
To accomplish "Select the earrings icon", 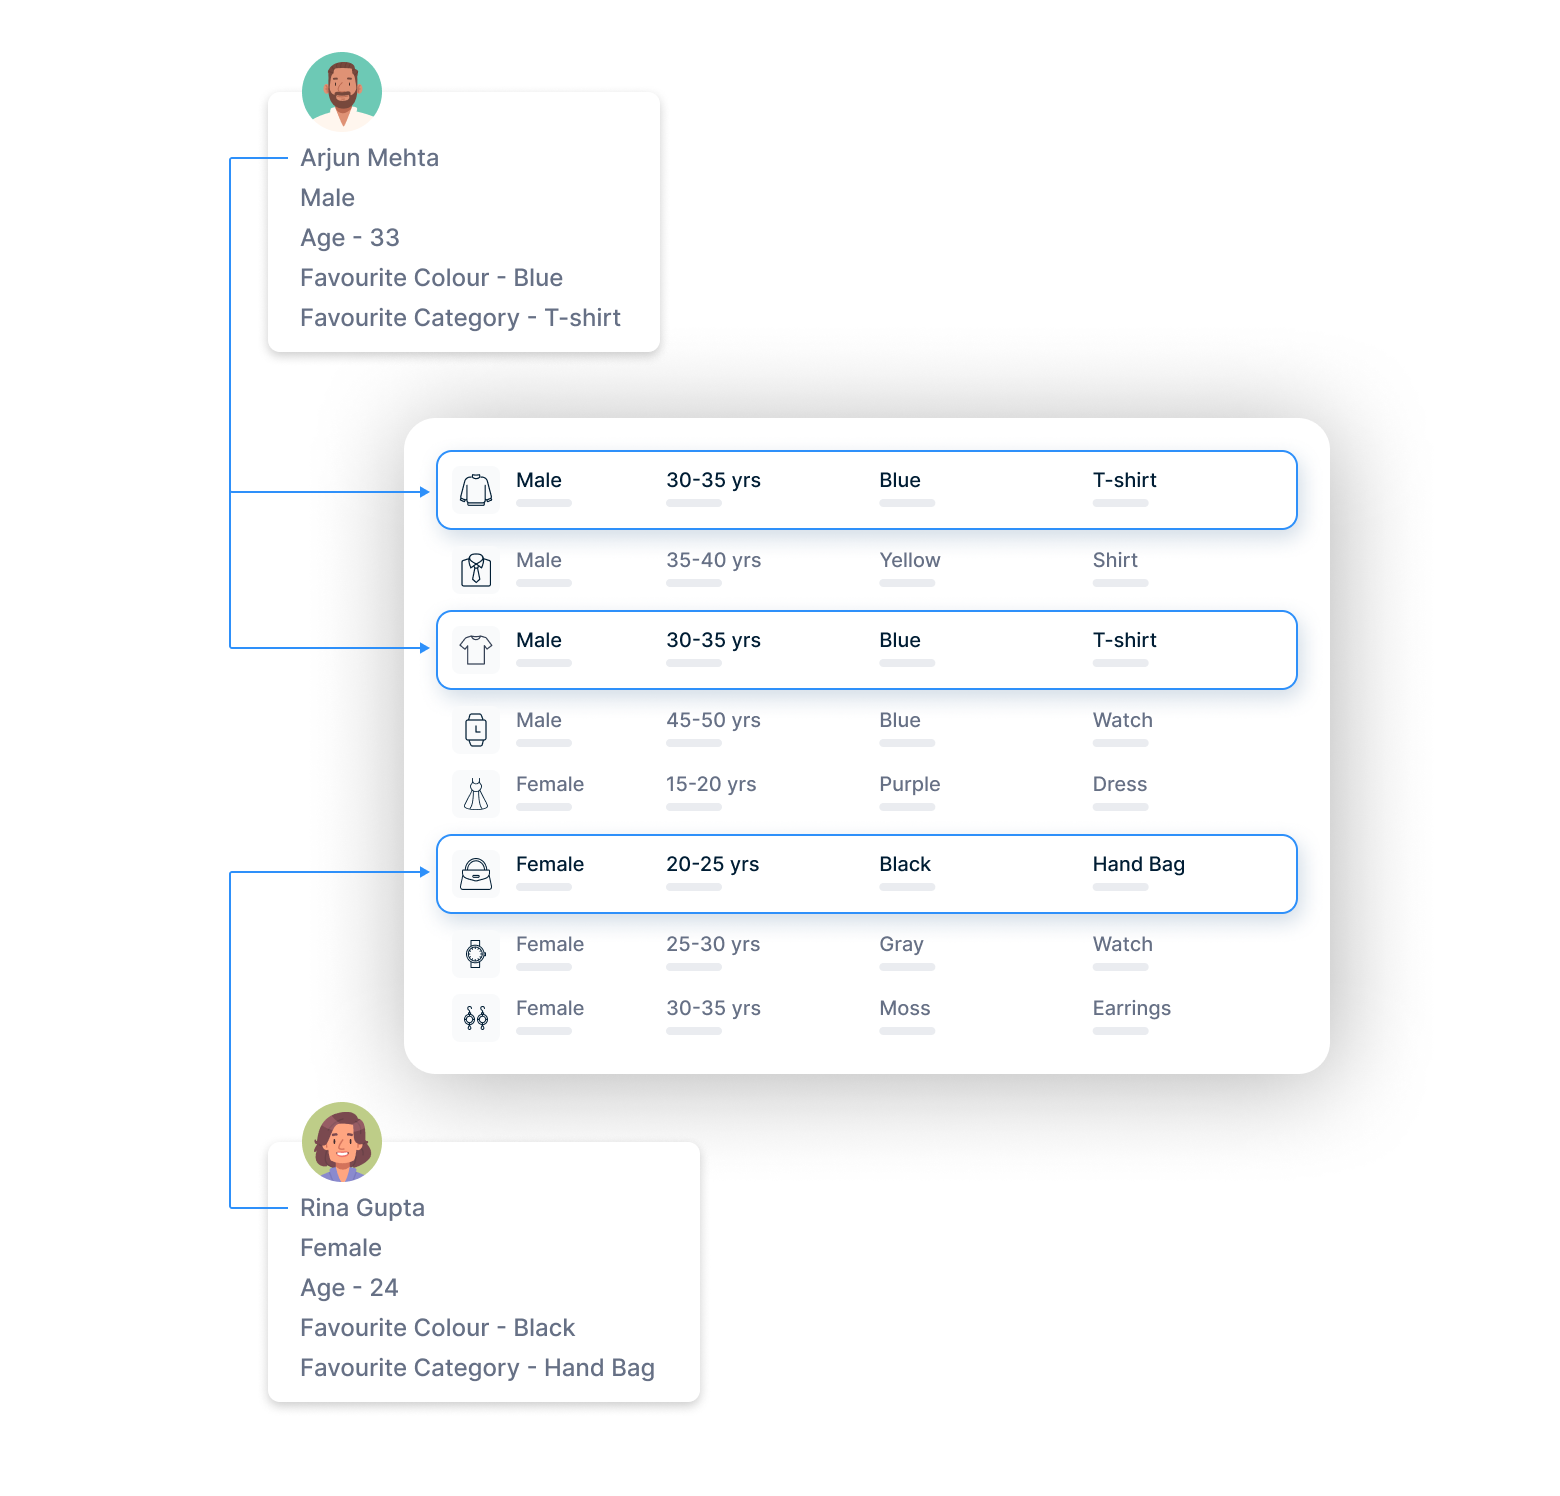I will point(476,1018).
